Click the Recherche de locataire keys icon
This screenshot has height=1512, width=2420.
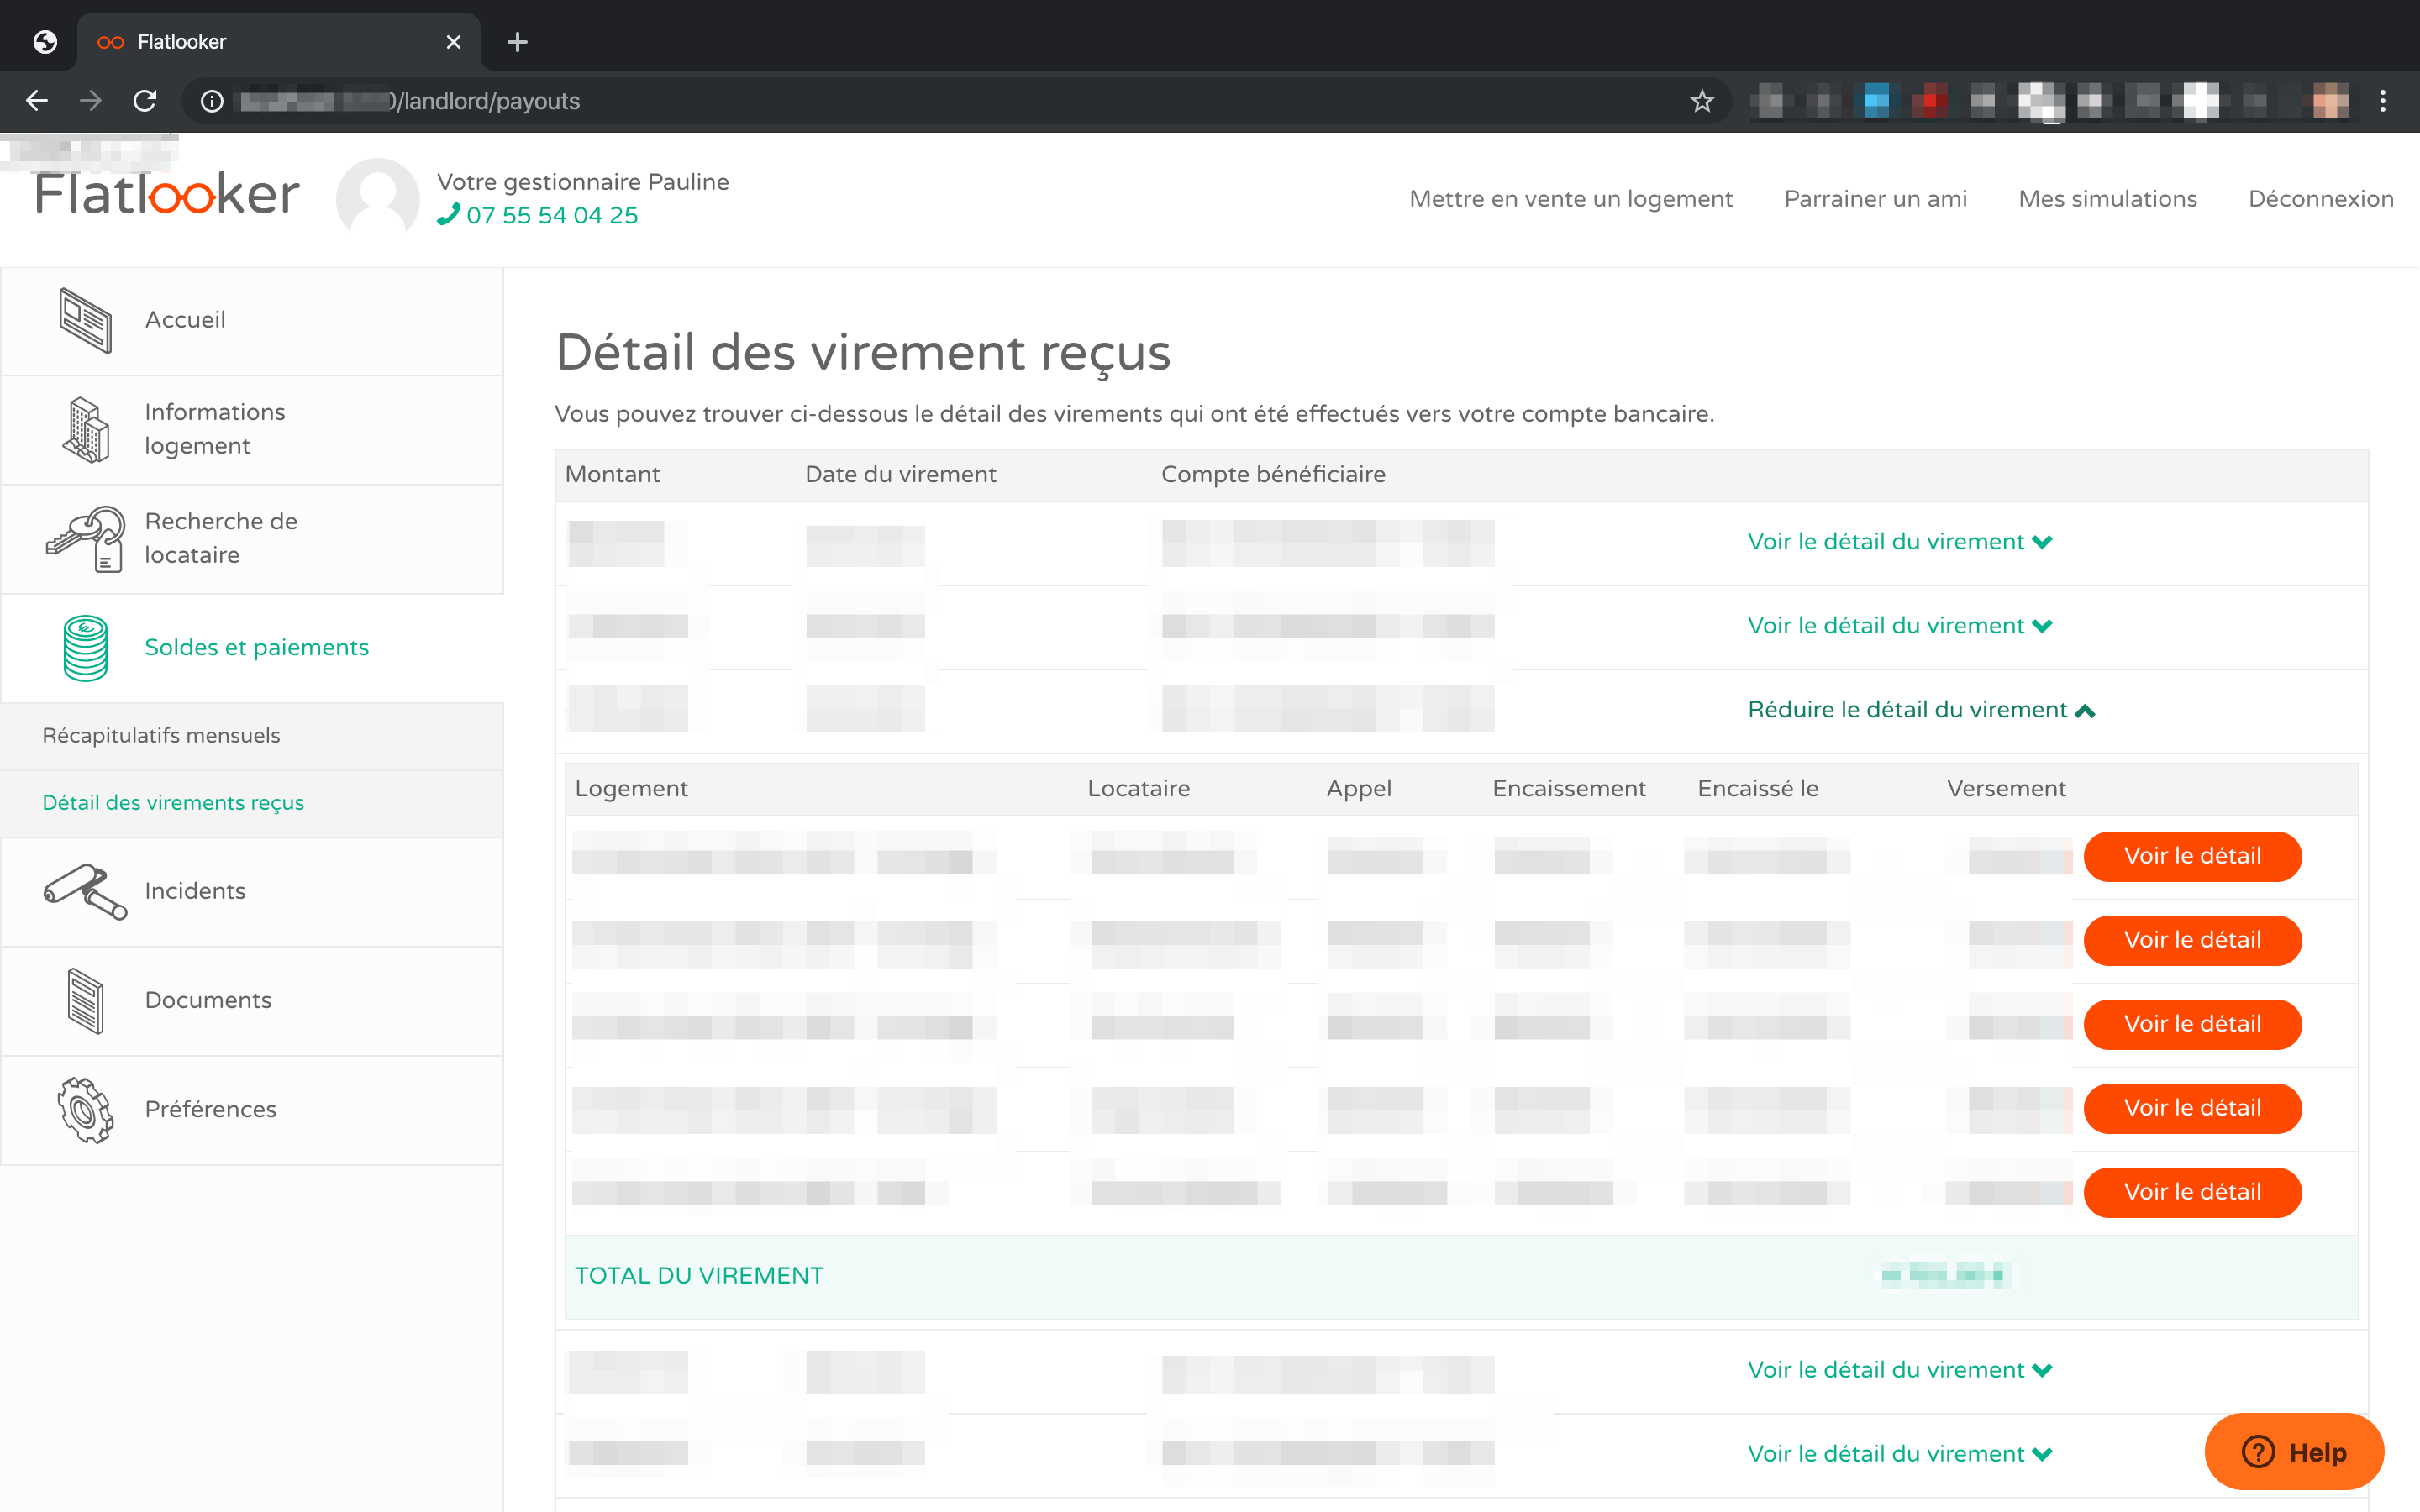tap(85, 539)
